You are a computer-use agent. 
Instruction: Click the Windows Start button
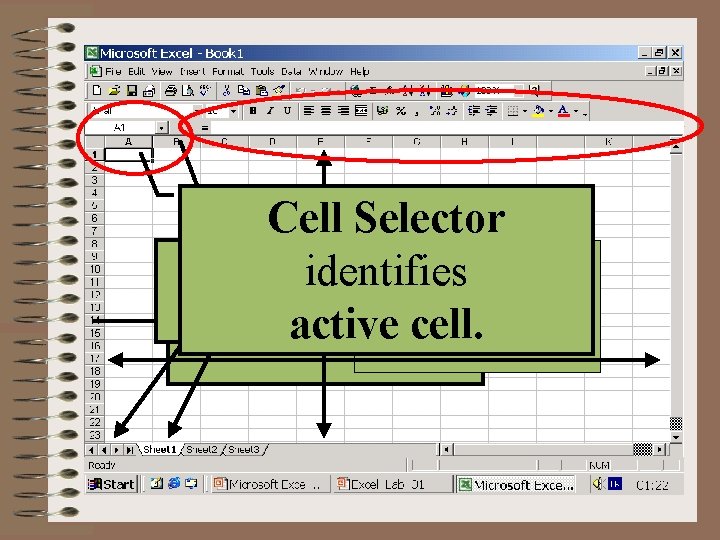tap(112, 484)
